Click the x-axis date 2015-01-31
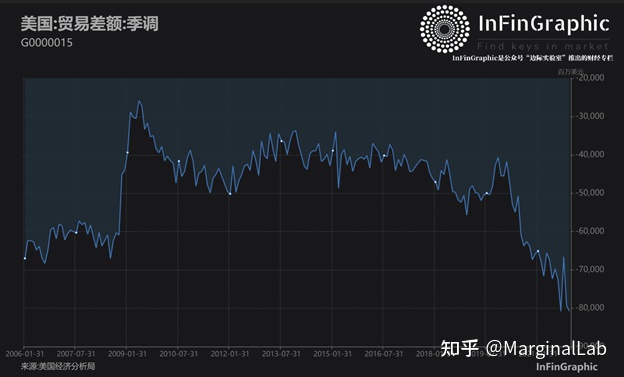 point(333,354)
